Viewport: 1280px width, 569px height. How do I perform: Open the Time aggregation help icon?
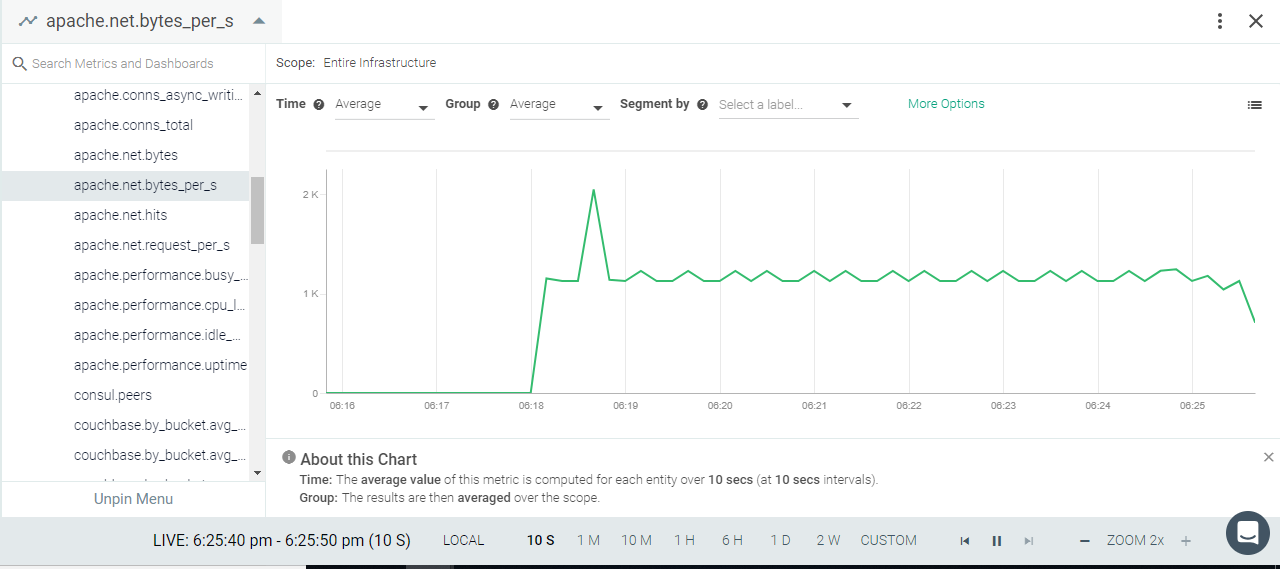(319, 104)
